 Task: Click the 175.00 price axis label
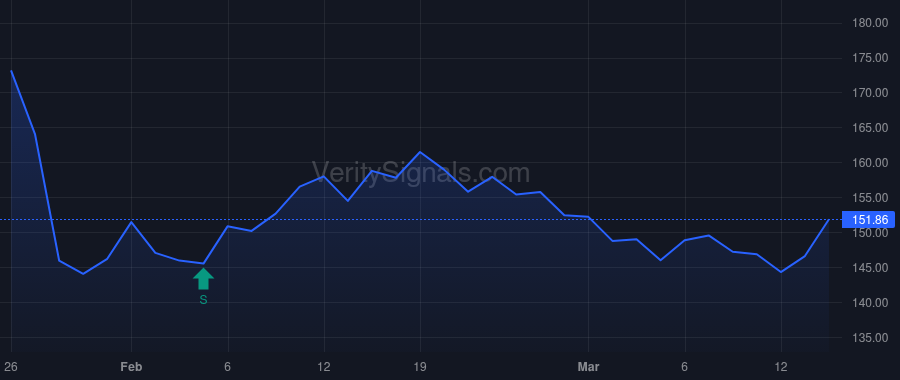coord(870,58)
